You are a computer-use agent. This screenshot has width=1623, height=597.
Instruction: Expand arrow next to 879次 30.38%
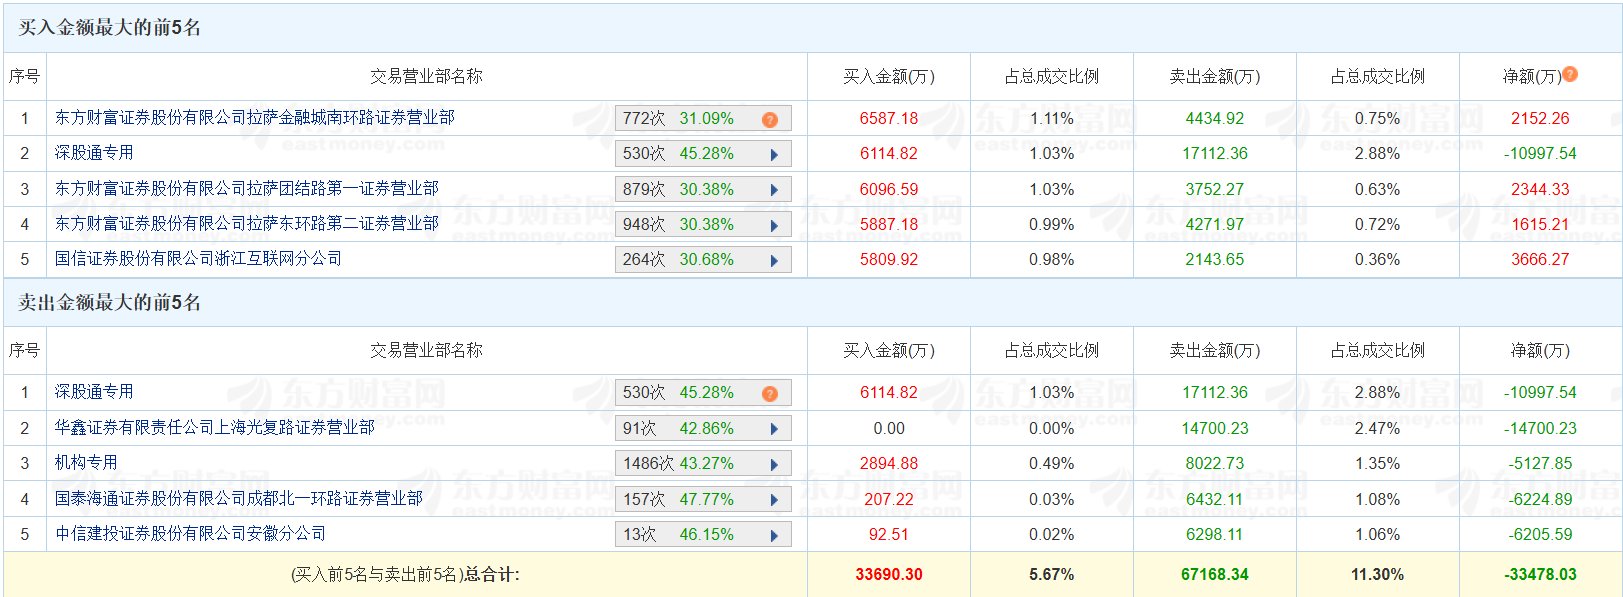click(774, 190)
